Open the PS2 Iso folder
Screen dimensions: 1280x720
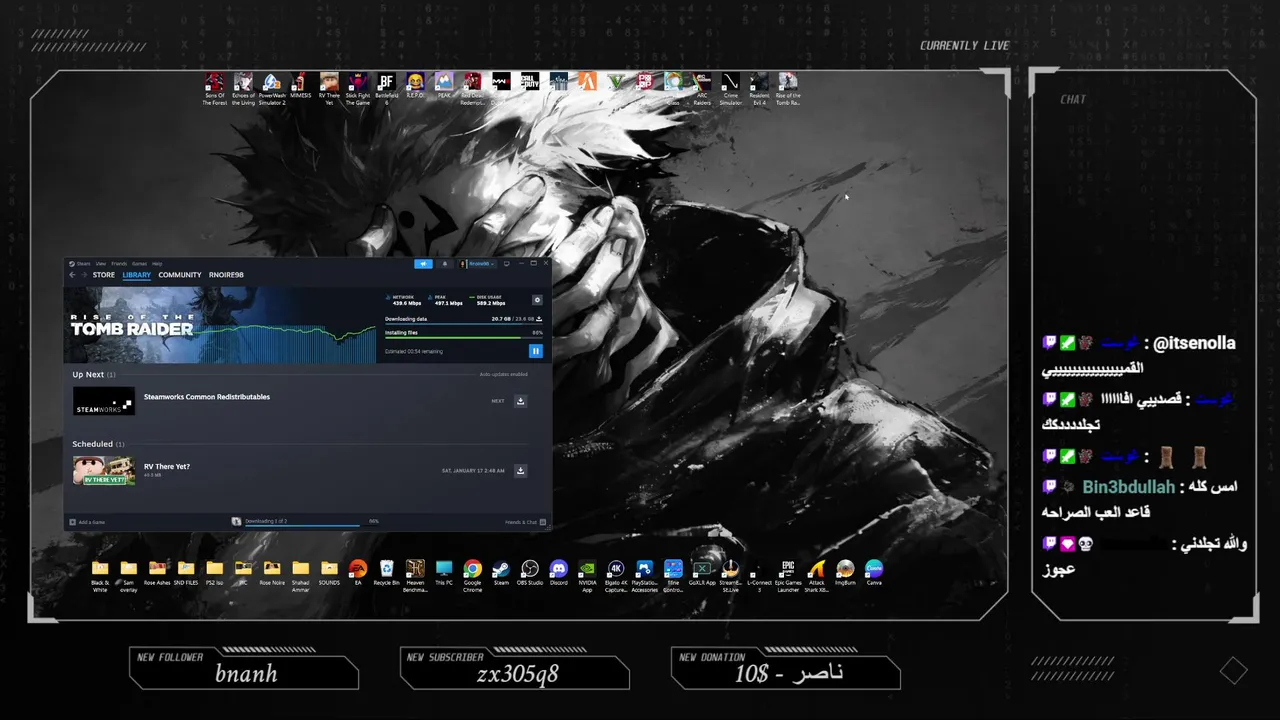(214, 572)
